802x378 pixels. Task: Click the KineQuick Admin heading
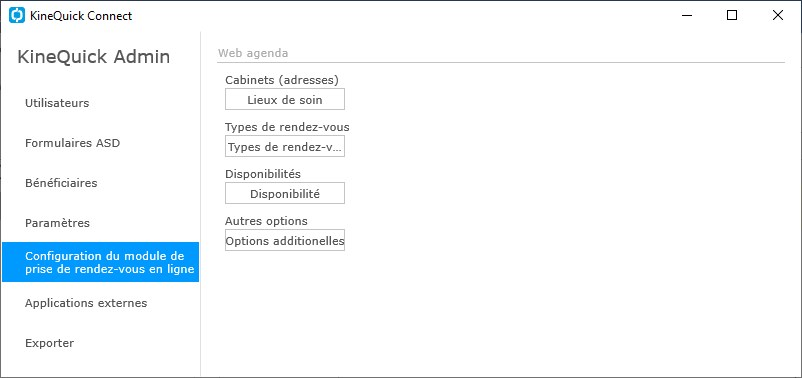[x=94, y=57]
